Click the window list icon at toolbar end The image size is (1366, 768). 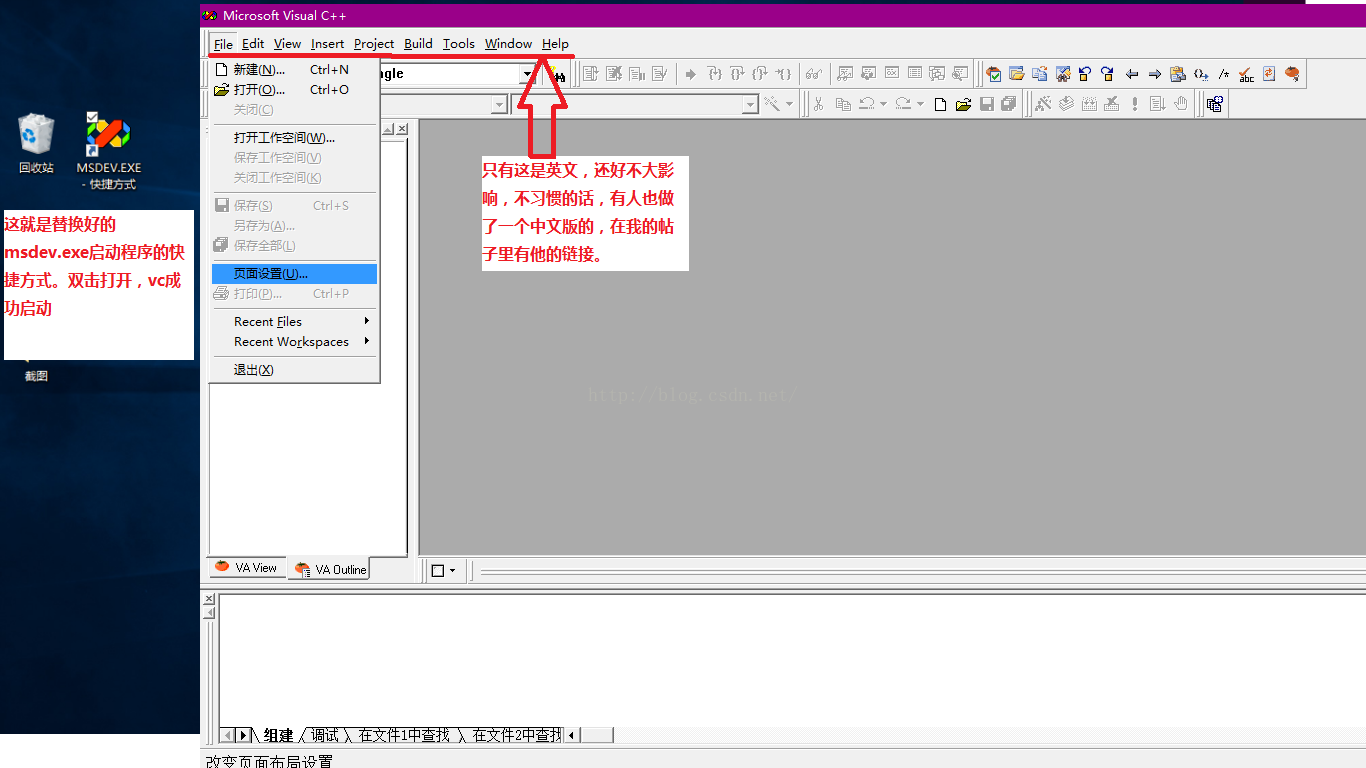tap(1214, 104)
